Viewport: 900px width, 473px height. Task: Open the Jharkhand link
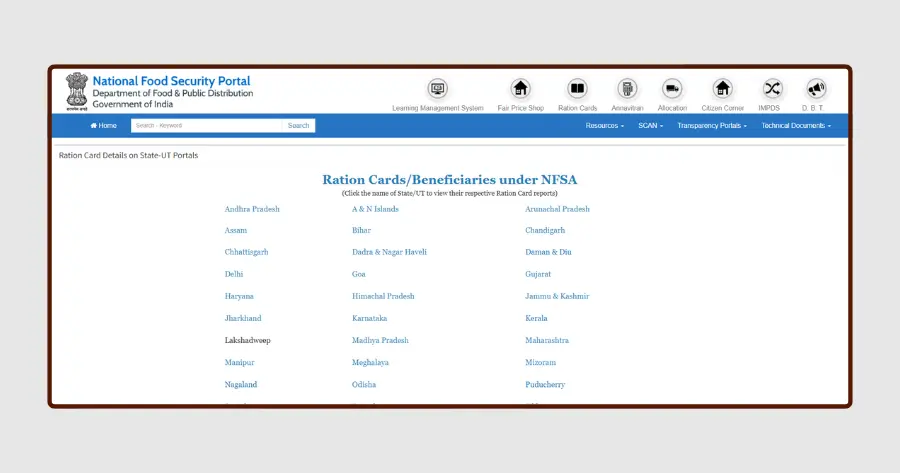(243, 318)
